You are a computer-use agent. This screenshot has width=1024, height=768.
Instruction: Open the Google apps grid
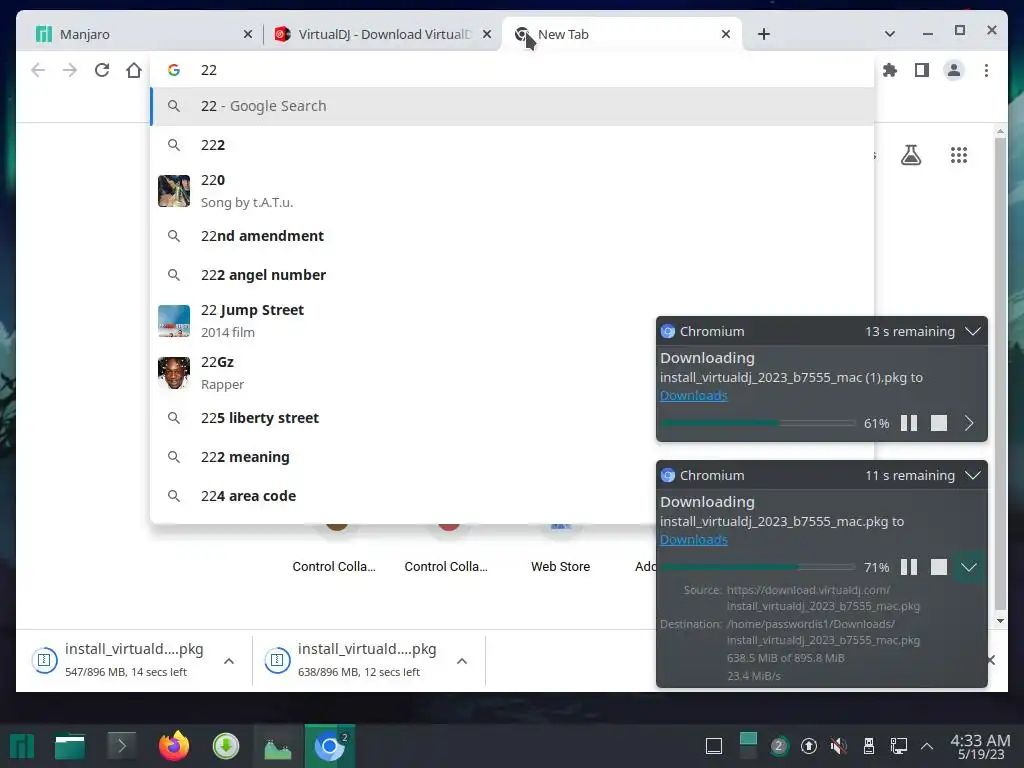(959, 155)
